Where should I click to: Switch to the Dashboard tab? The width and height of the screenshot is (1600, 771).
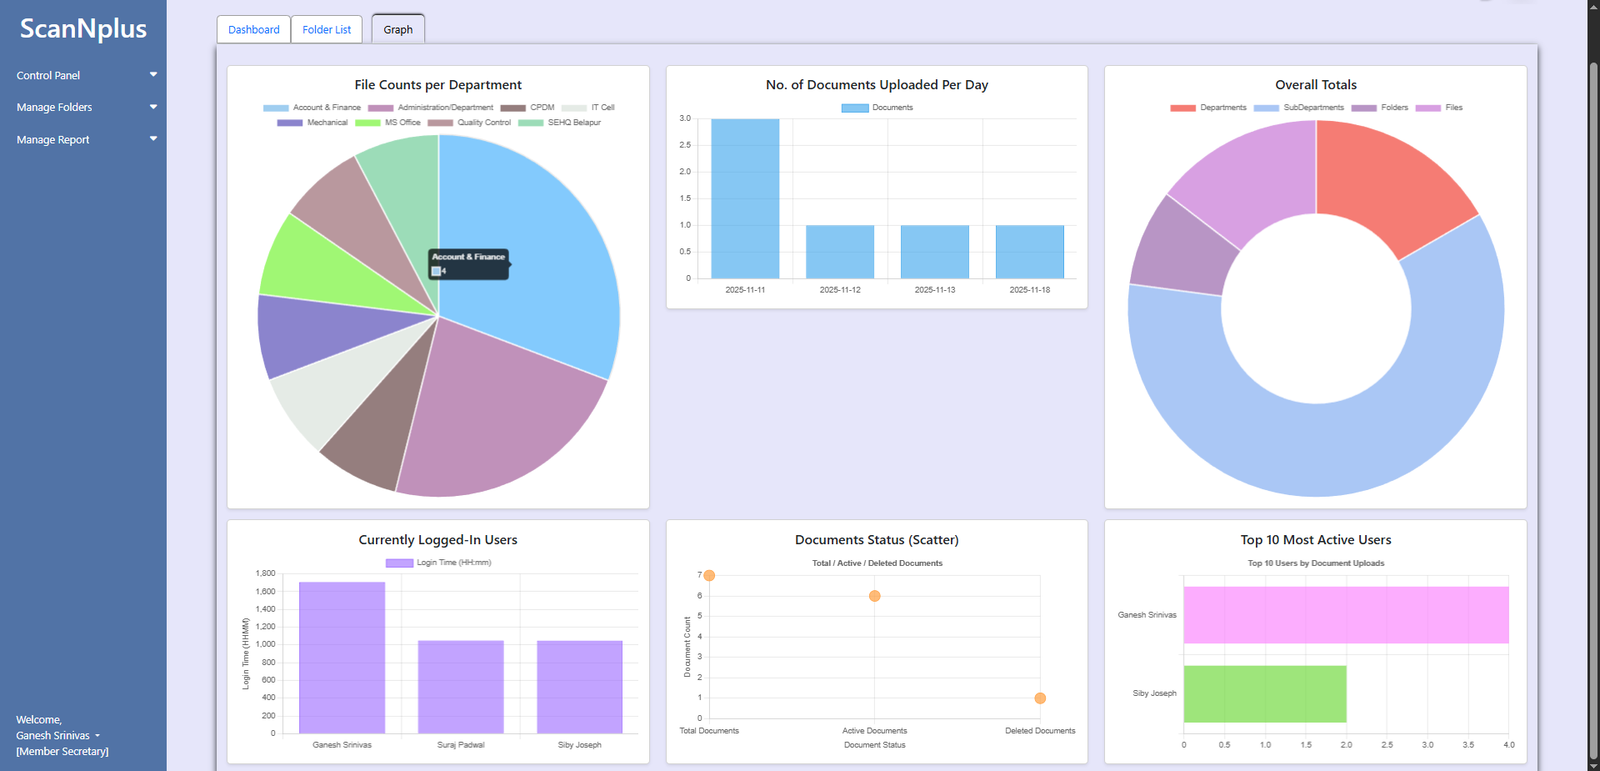(x=254, y=30)
